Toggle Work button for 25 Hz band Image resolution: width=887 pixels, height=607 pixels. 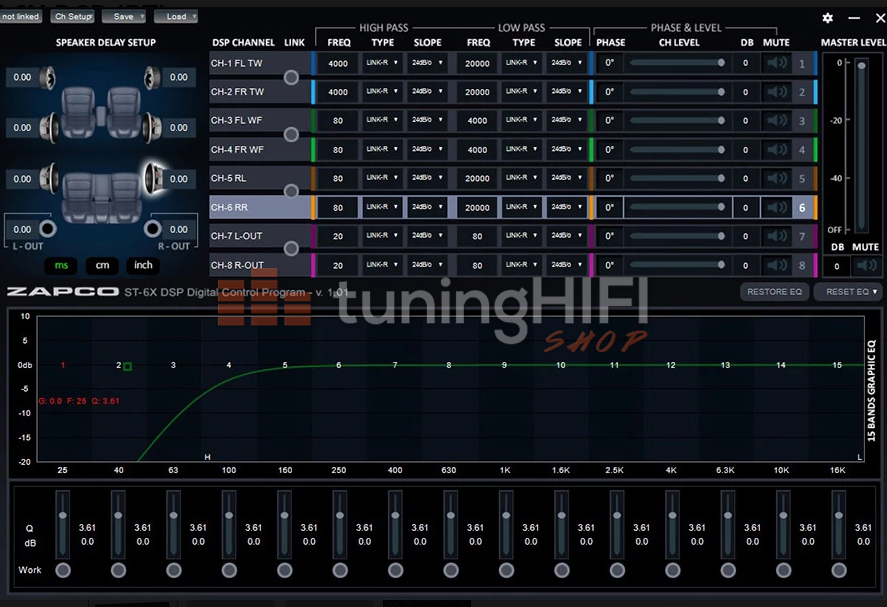coord(63,570)
